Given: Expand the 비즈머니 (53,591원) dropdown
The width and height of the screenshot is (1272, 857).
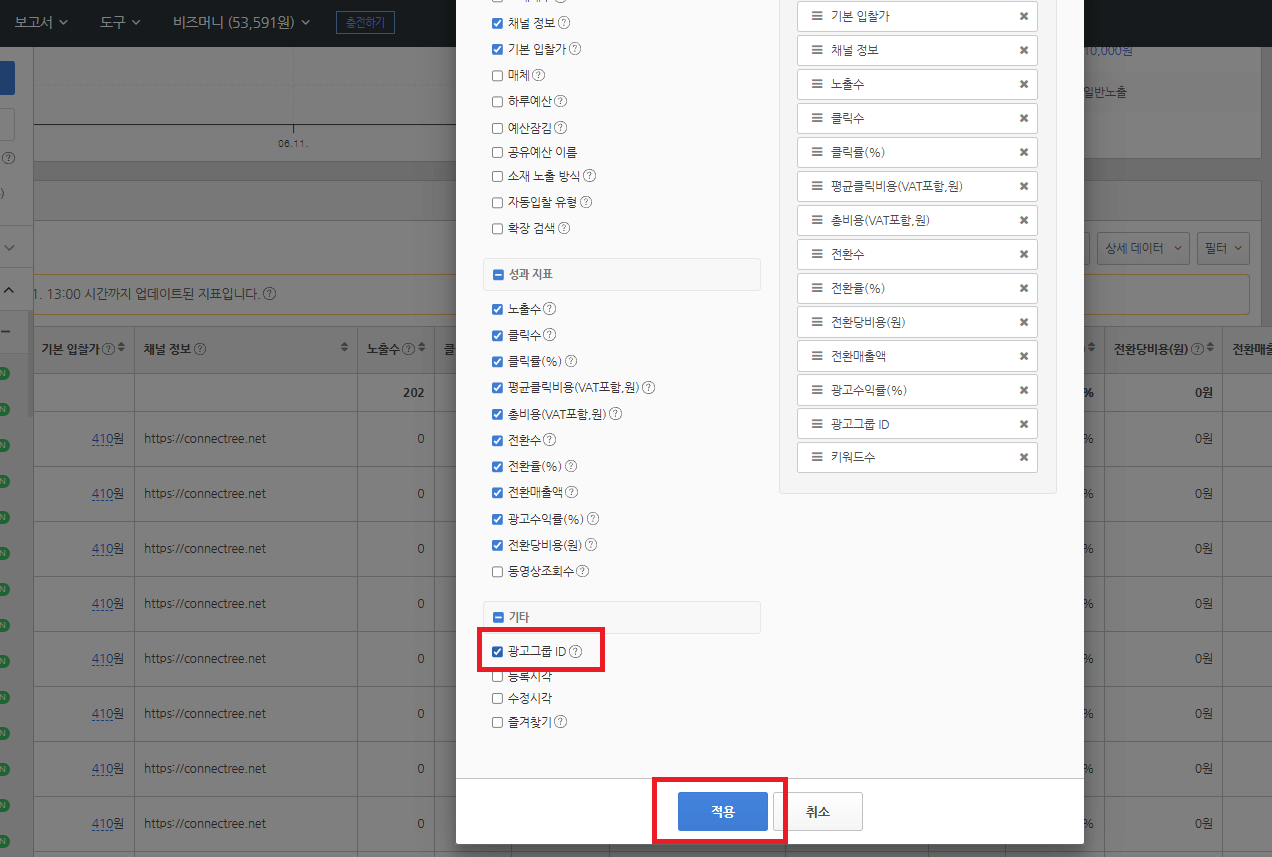Looking at the screenshot, I should tap(240, 20).
